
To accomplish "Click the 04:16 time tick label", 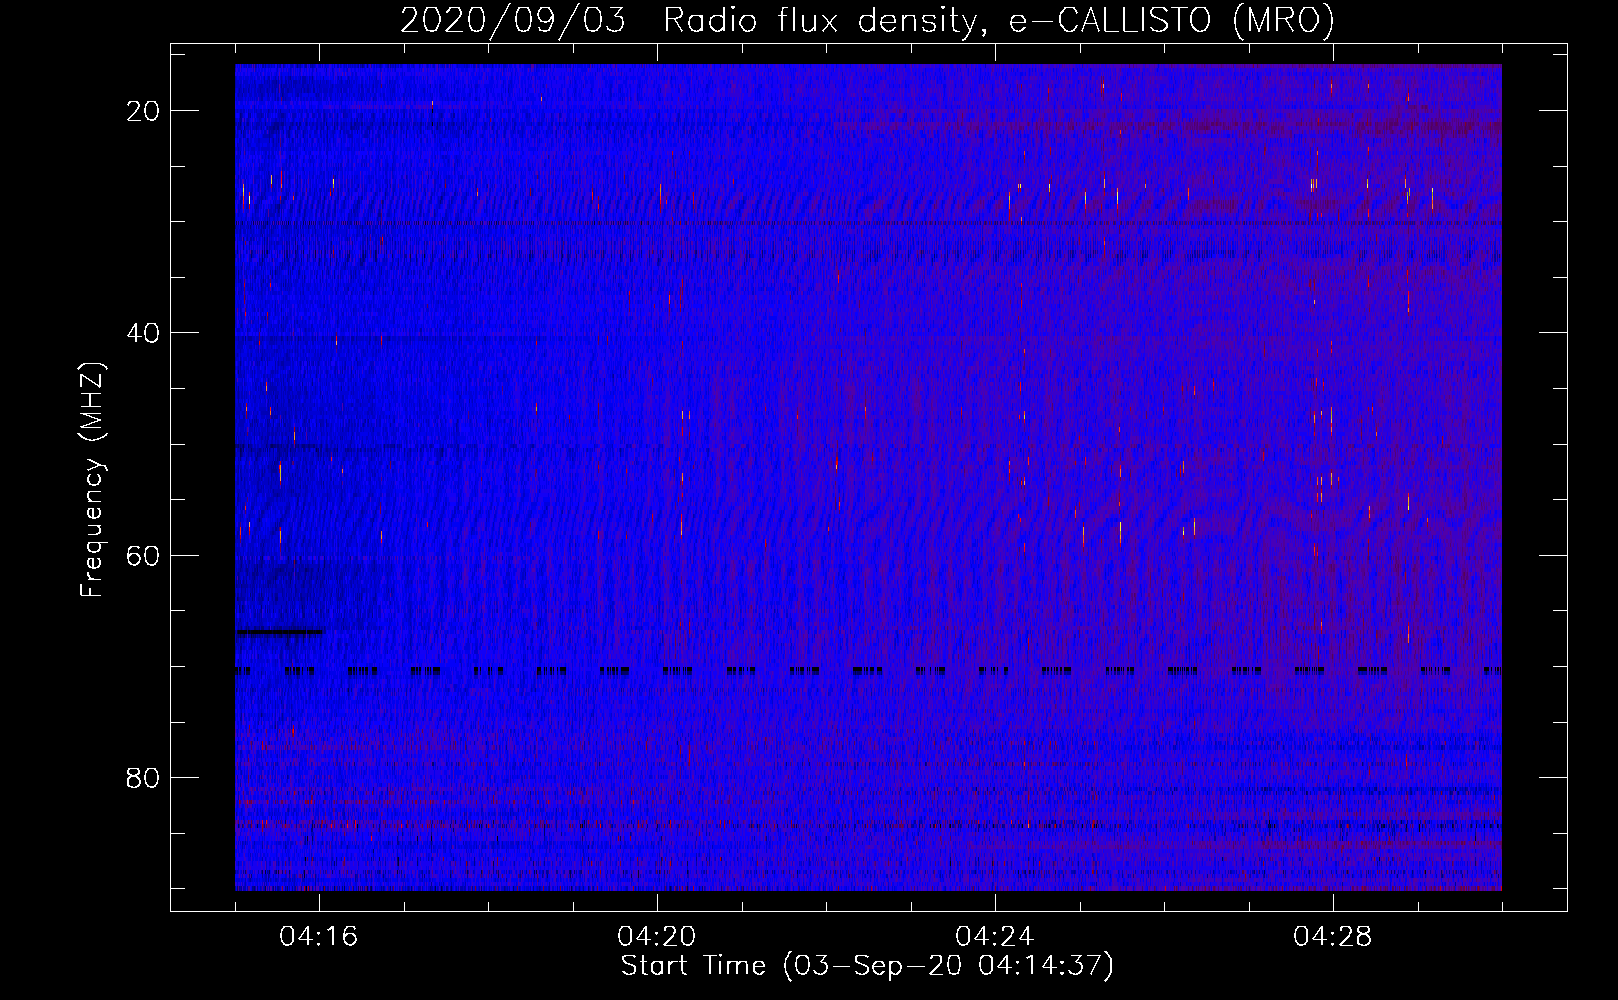I will coord(319,937).
